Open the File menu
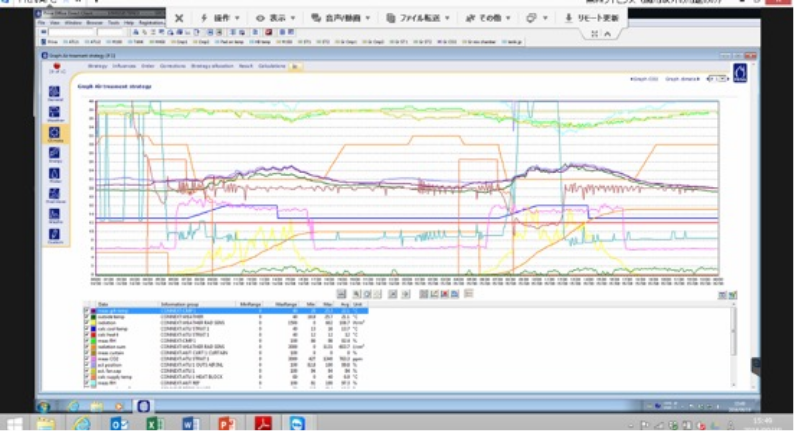The width and height of the screenshot is (794, 431). pos(42,23)
